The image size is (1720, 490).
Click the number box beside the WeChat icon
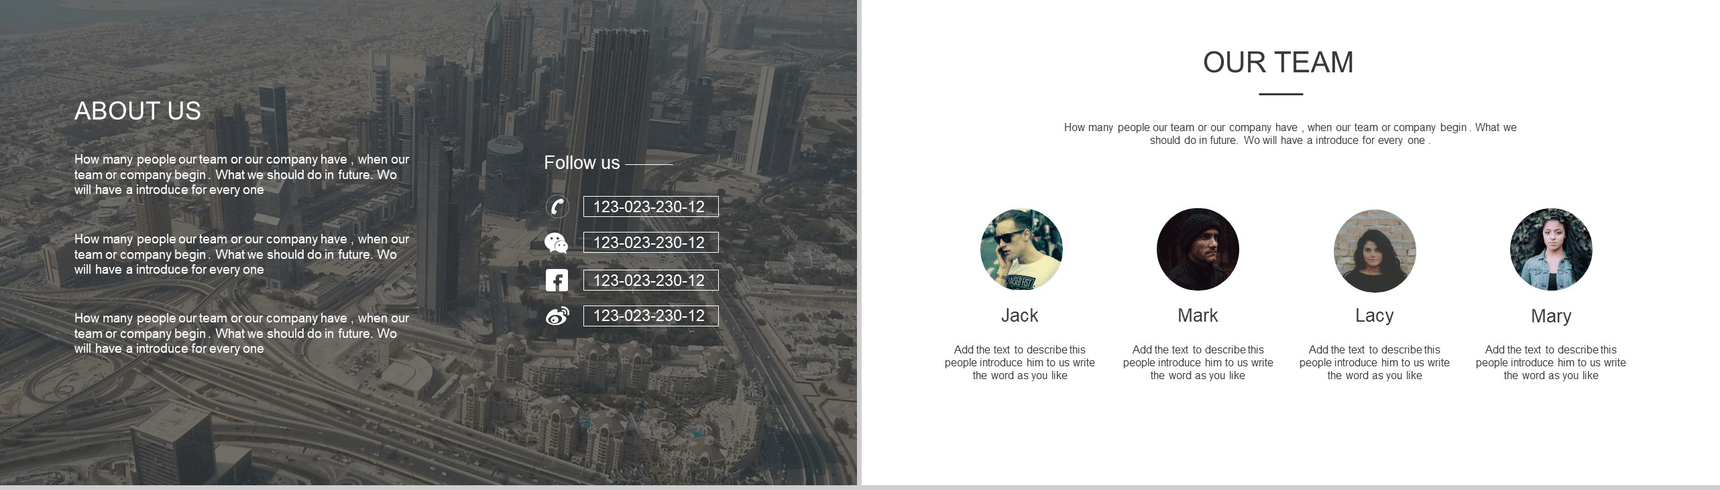click(650, 243)
